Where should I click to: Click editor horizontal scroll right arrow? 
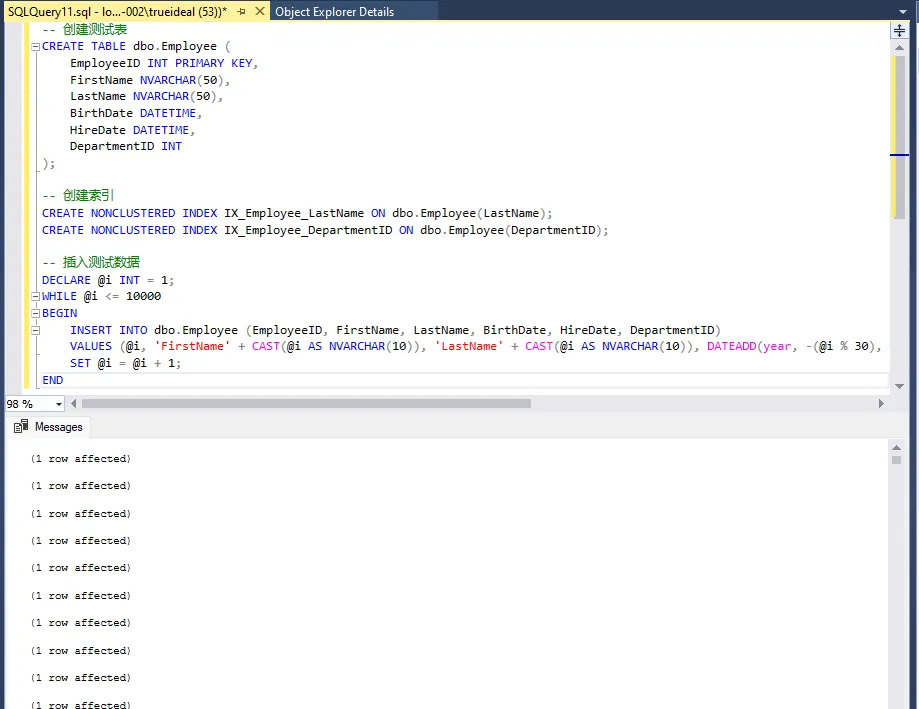pos(881,404)
